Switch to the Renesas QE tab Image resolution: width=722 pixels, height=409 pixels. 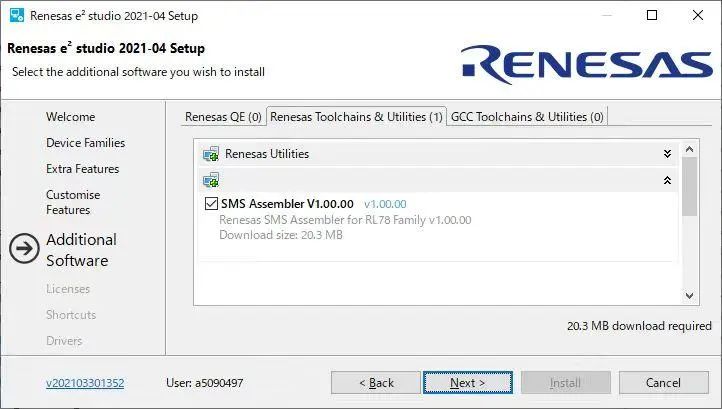coord(223,117)
